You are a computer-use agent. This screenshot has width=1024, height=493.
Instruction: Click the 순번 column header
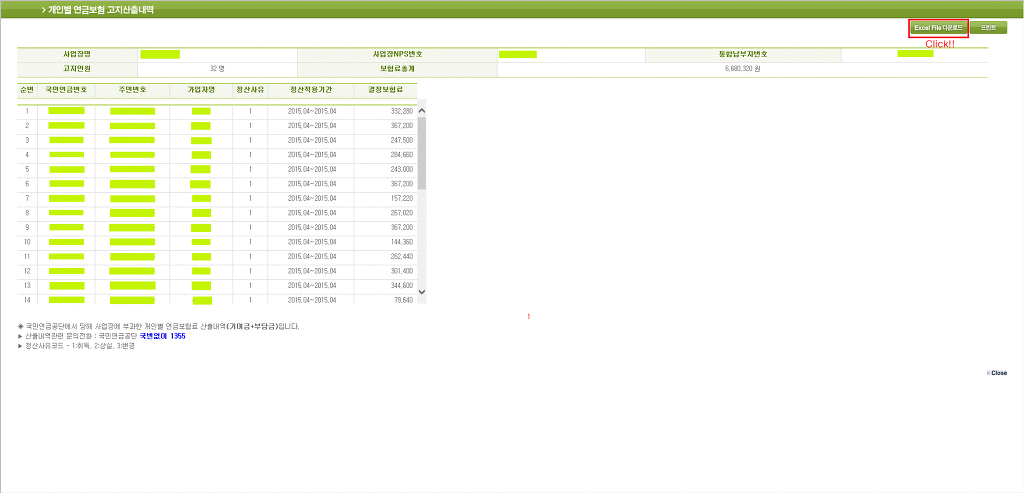click(27, 90)
